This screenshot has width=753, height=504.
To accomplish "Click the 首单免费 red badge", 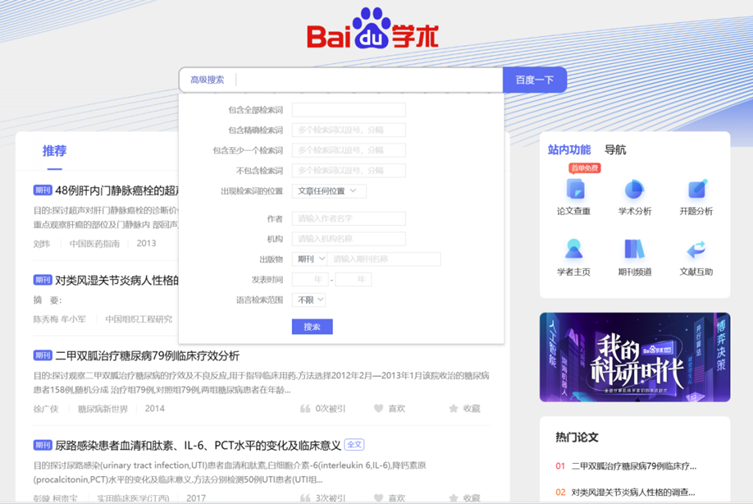I will point(584,168).
